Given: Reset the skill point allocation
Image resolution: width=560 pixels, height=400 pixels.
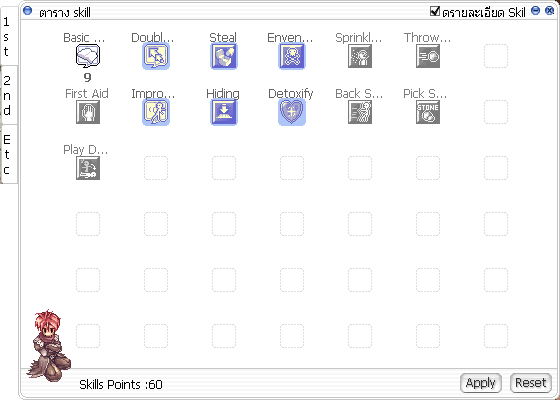Looking at the screenshot, I should click(531, 383).
